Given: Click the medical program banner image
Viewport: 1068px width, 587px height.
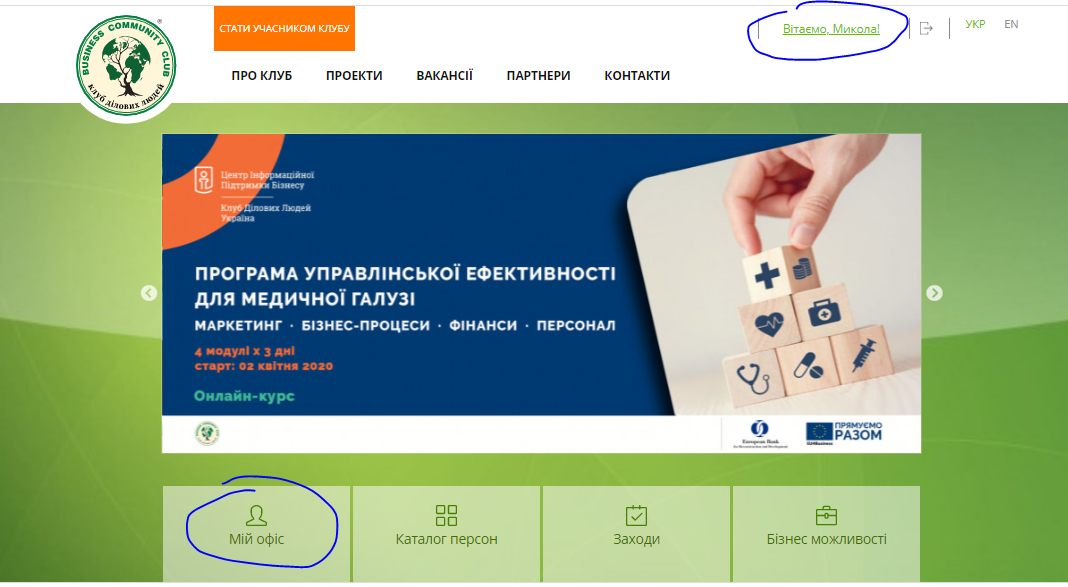Looking at the screenshot, I should click(541, 293).
